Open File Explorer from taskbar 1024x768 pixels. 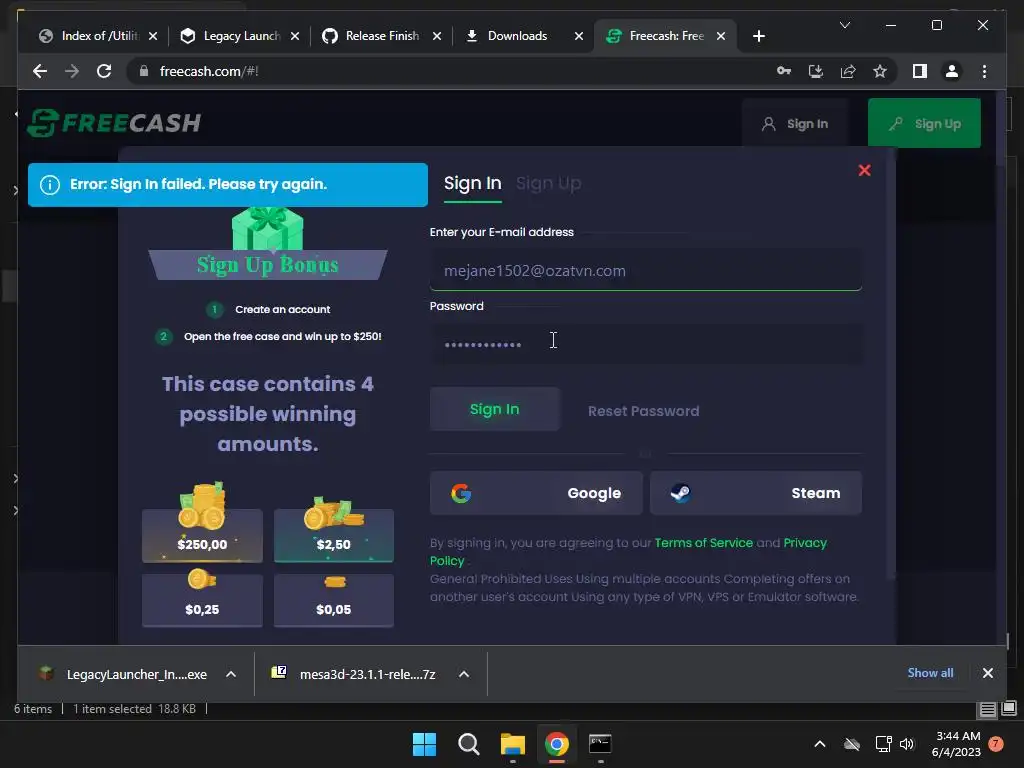(x=513, y=744)
